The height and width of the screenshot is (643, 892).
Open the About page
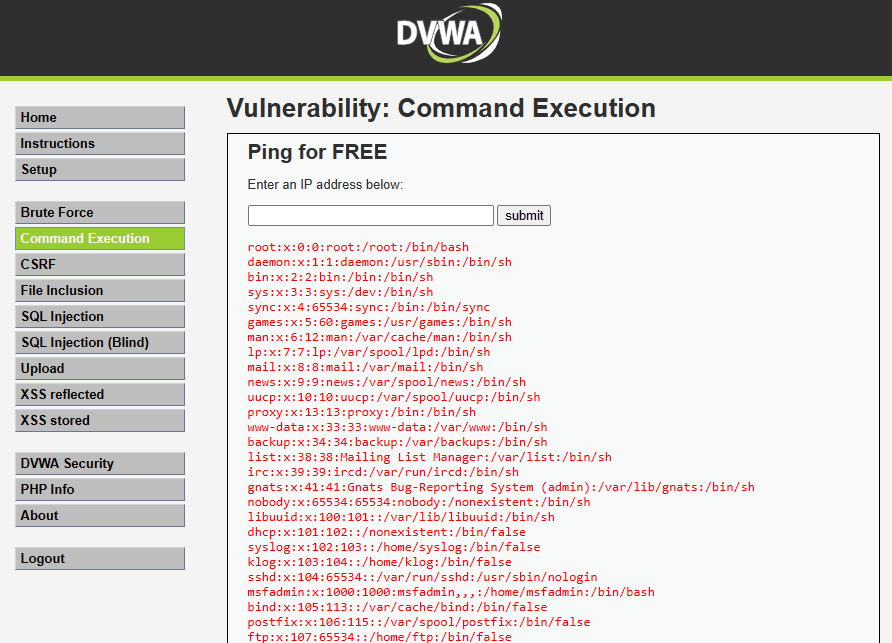(100, 516)
